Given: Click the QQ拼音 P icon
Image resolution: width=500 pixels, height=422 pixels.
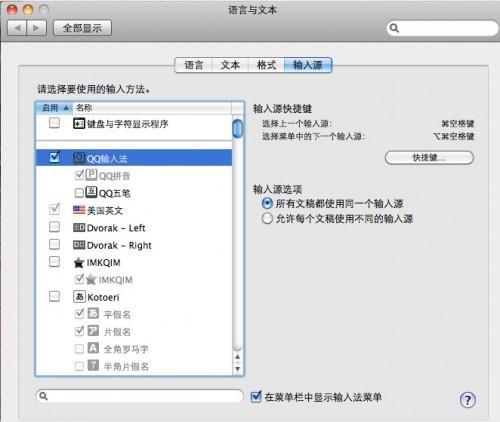Looking at the screenshot, I should (x=91, y=175).
